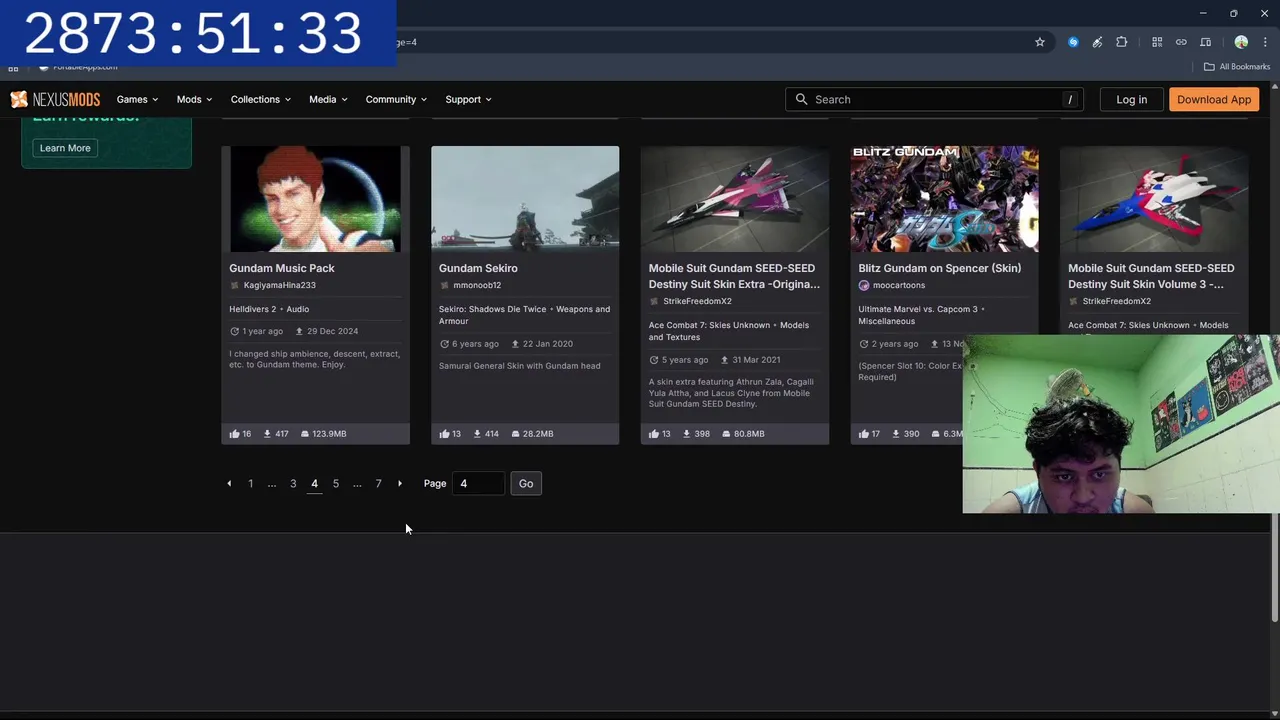Expand the Games dropdown menu
1280x720 pixels.
point(137,99)
